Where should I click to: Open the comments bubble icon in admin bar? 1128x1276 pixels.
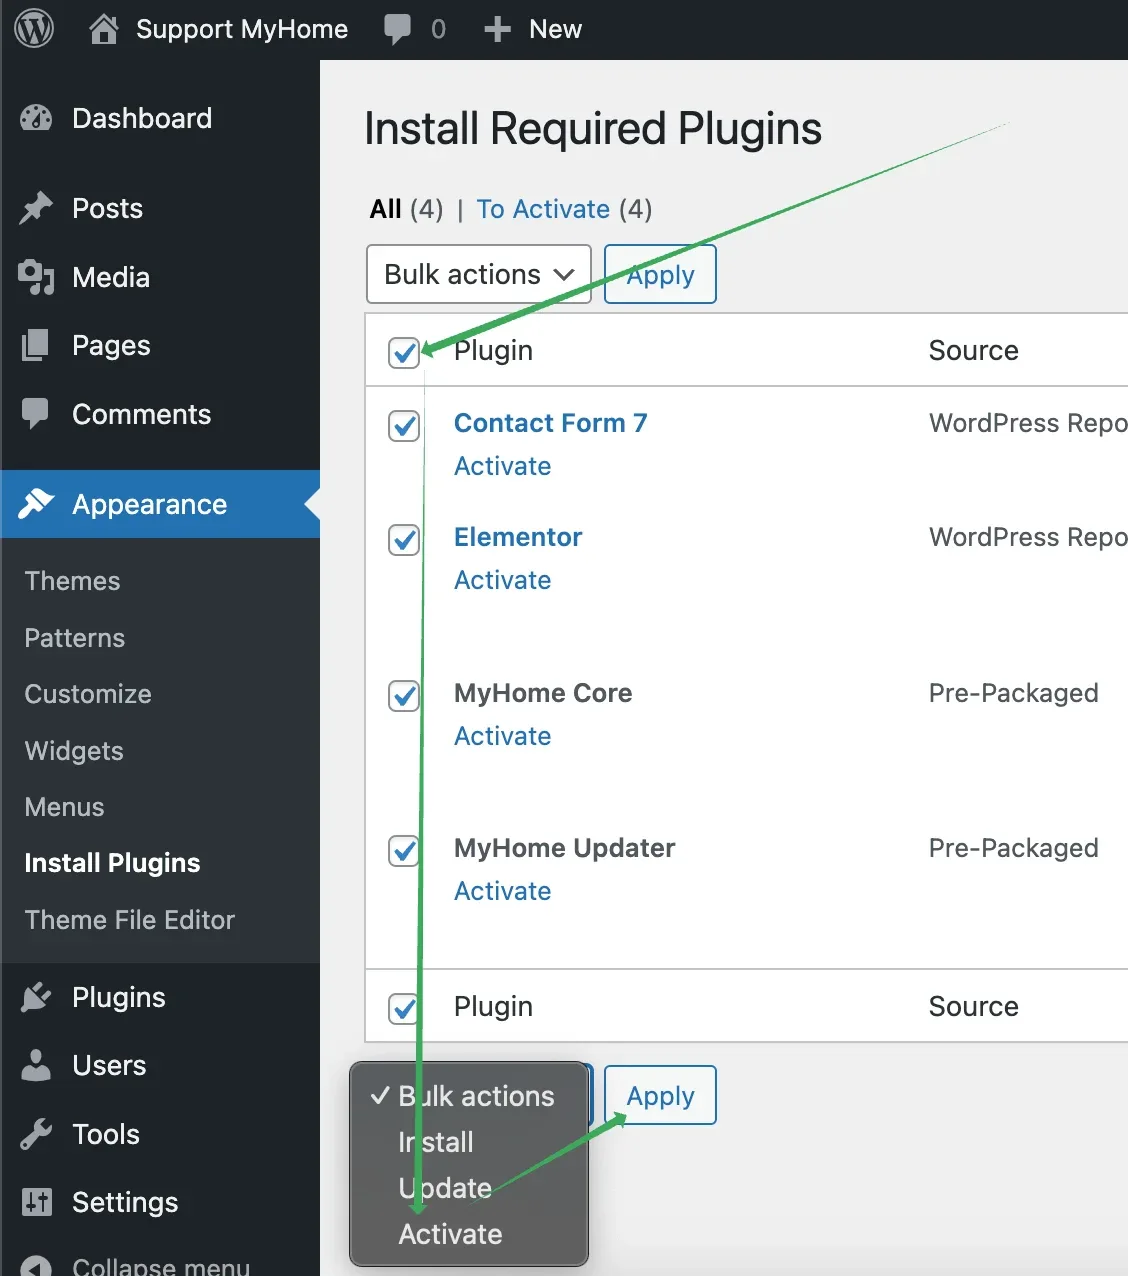click(397, 29)
